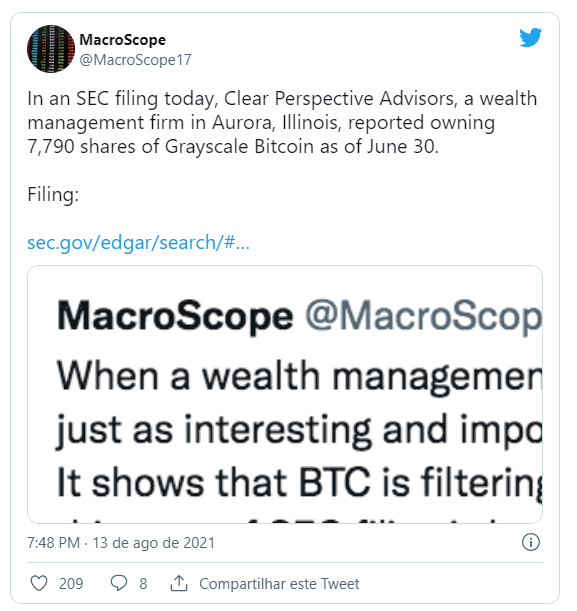This screenshot has height=611, width=577.
Task: Click the 8 replies count
Action: coord(143,584)
